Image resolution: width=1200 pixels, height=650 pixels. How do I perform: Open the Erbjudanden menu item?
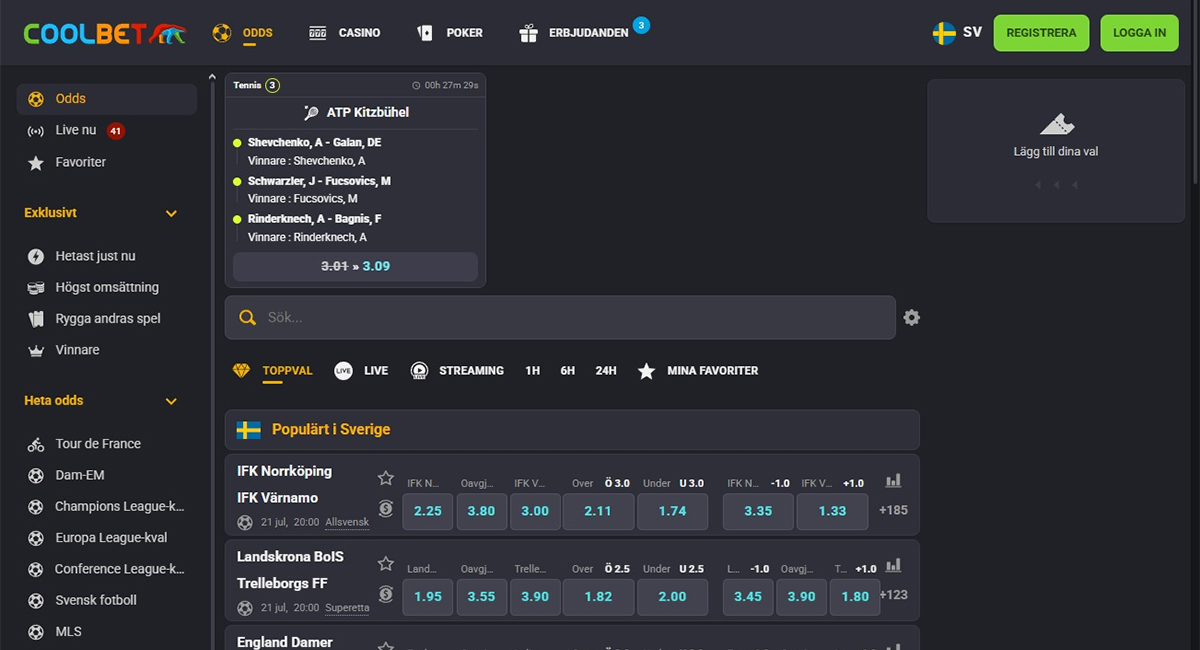tap(575, 33)
